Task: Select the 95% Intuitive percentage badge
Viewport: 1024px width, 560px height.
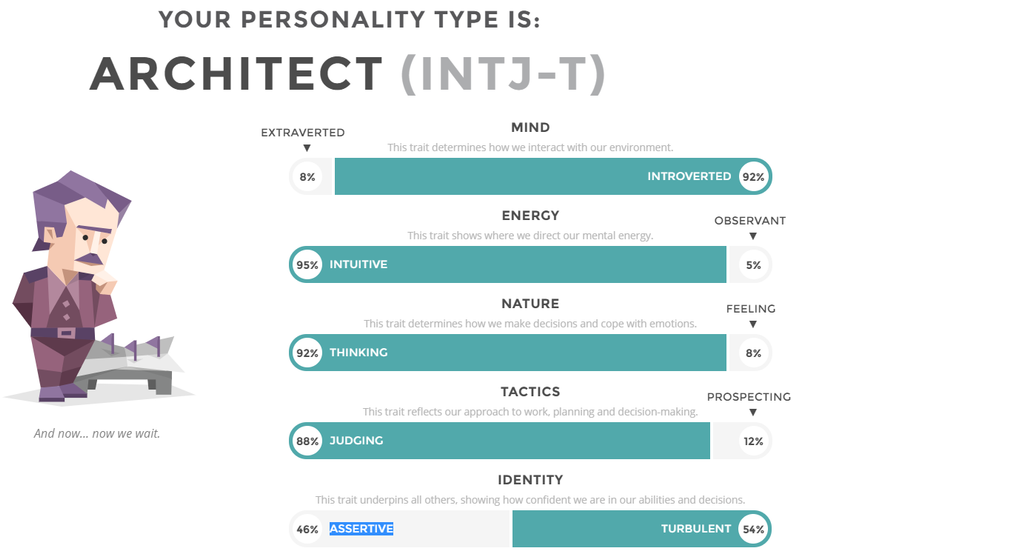Action: pos(307,265)
